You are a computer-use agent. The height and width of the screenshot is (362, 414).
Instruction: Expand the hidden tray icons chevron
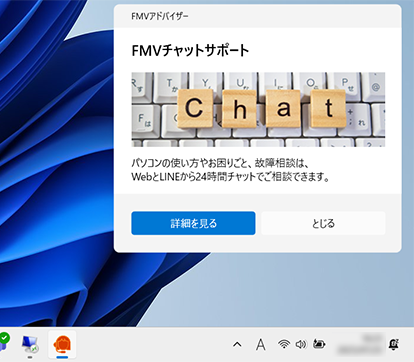click(237, 344)
